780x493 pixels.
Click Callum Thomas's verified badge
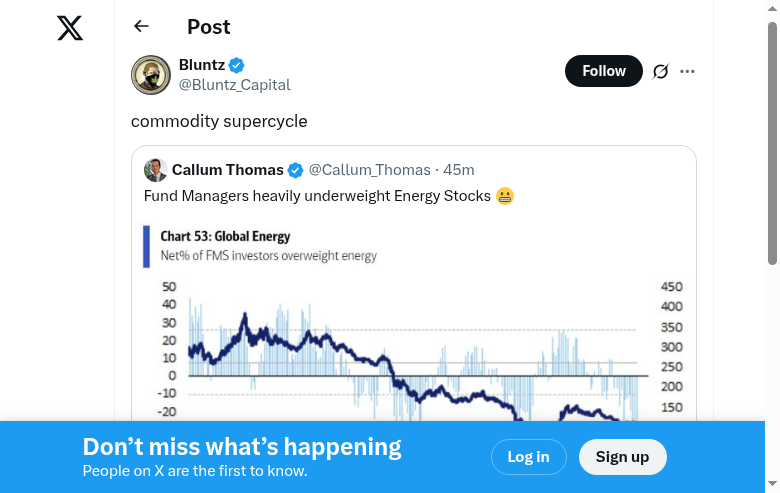(x=296, y=170)
